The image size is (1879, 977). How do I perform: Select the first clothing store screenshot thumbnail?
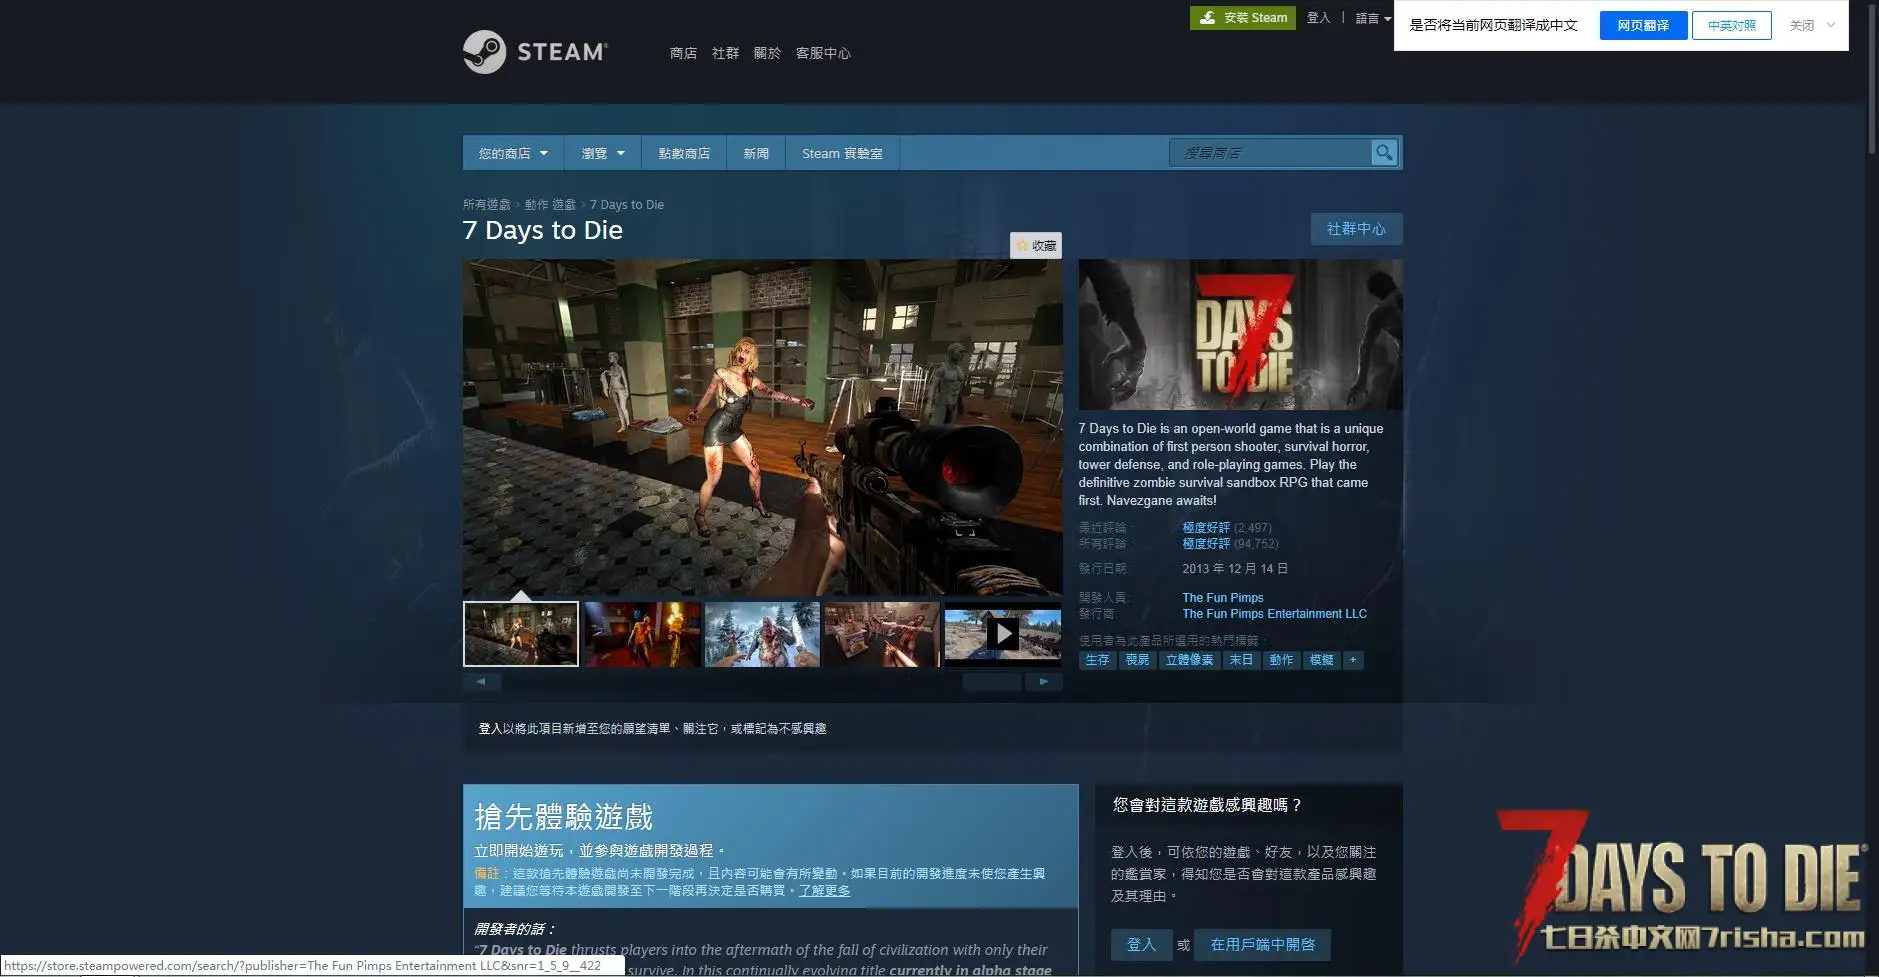pyautogui.click(x=521, y=633)
